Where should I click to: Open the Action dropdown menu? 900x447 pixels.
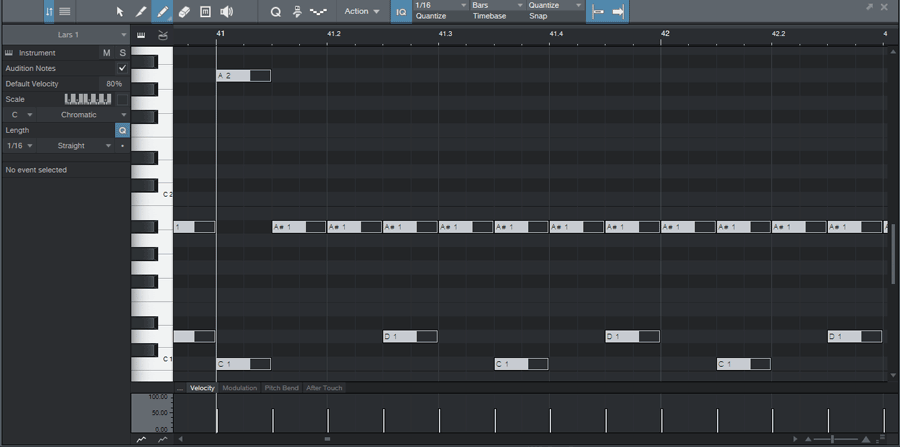click(x=362, y=11)
